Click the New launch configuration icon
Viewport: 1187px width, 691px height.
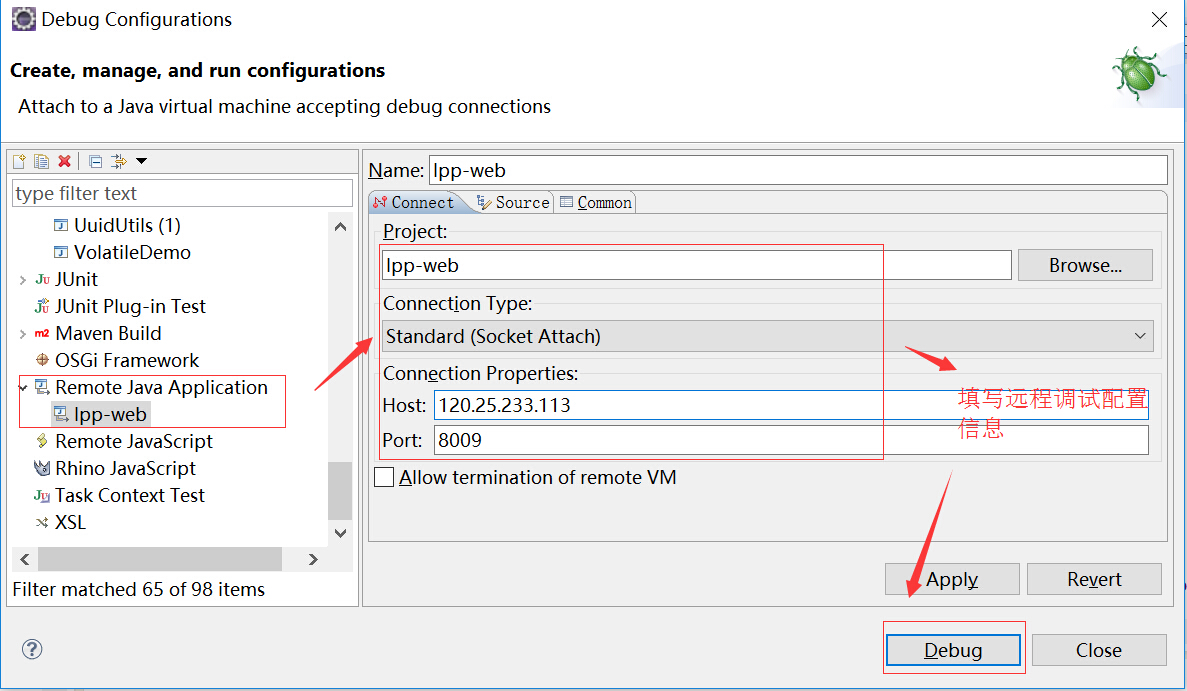19,161
